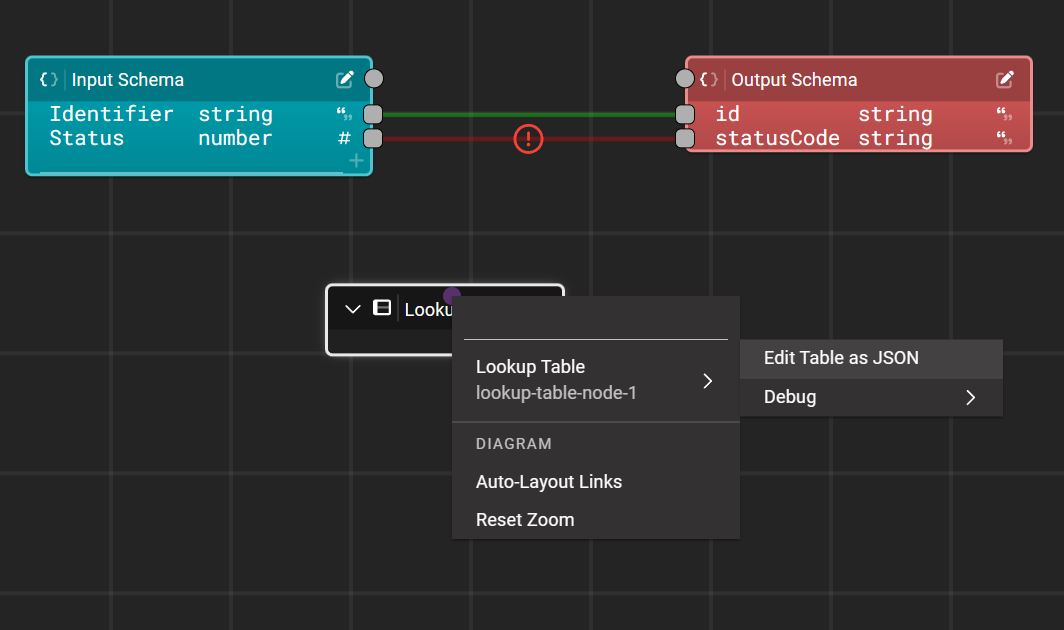Viewport: 1064px width, 630px height.
Task: Click the Input Schema edit pencil icon
Action: click(345, 79)
